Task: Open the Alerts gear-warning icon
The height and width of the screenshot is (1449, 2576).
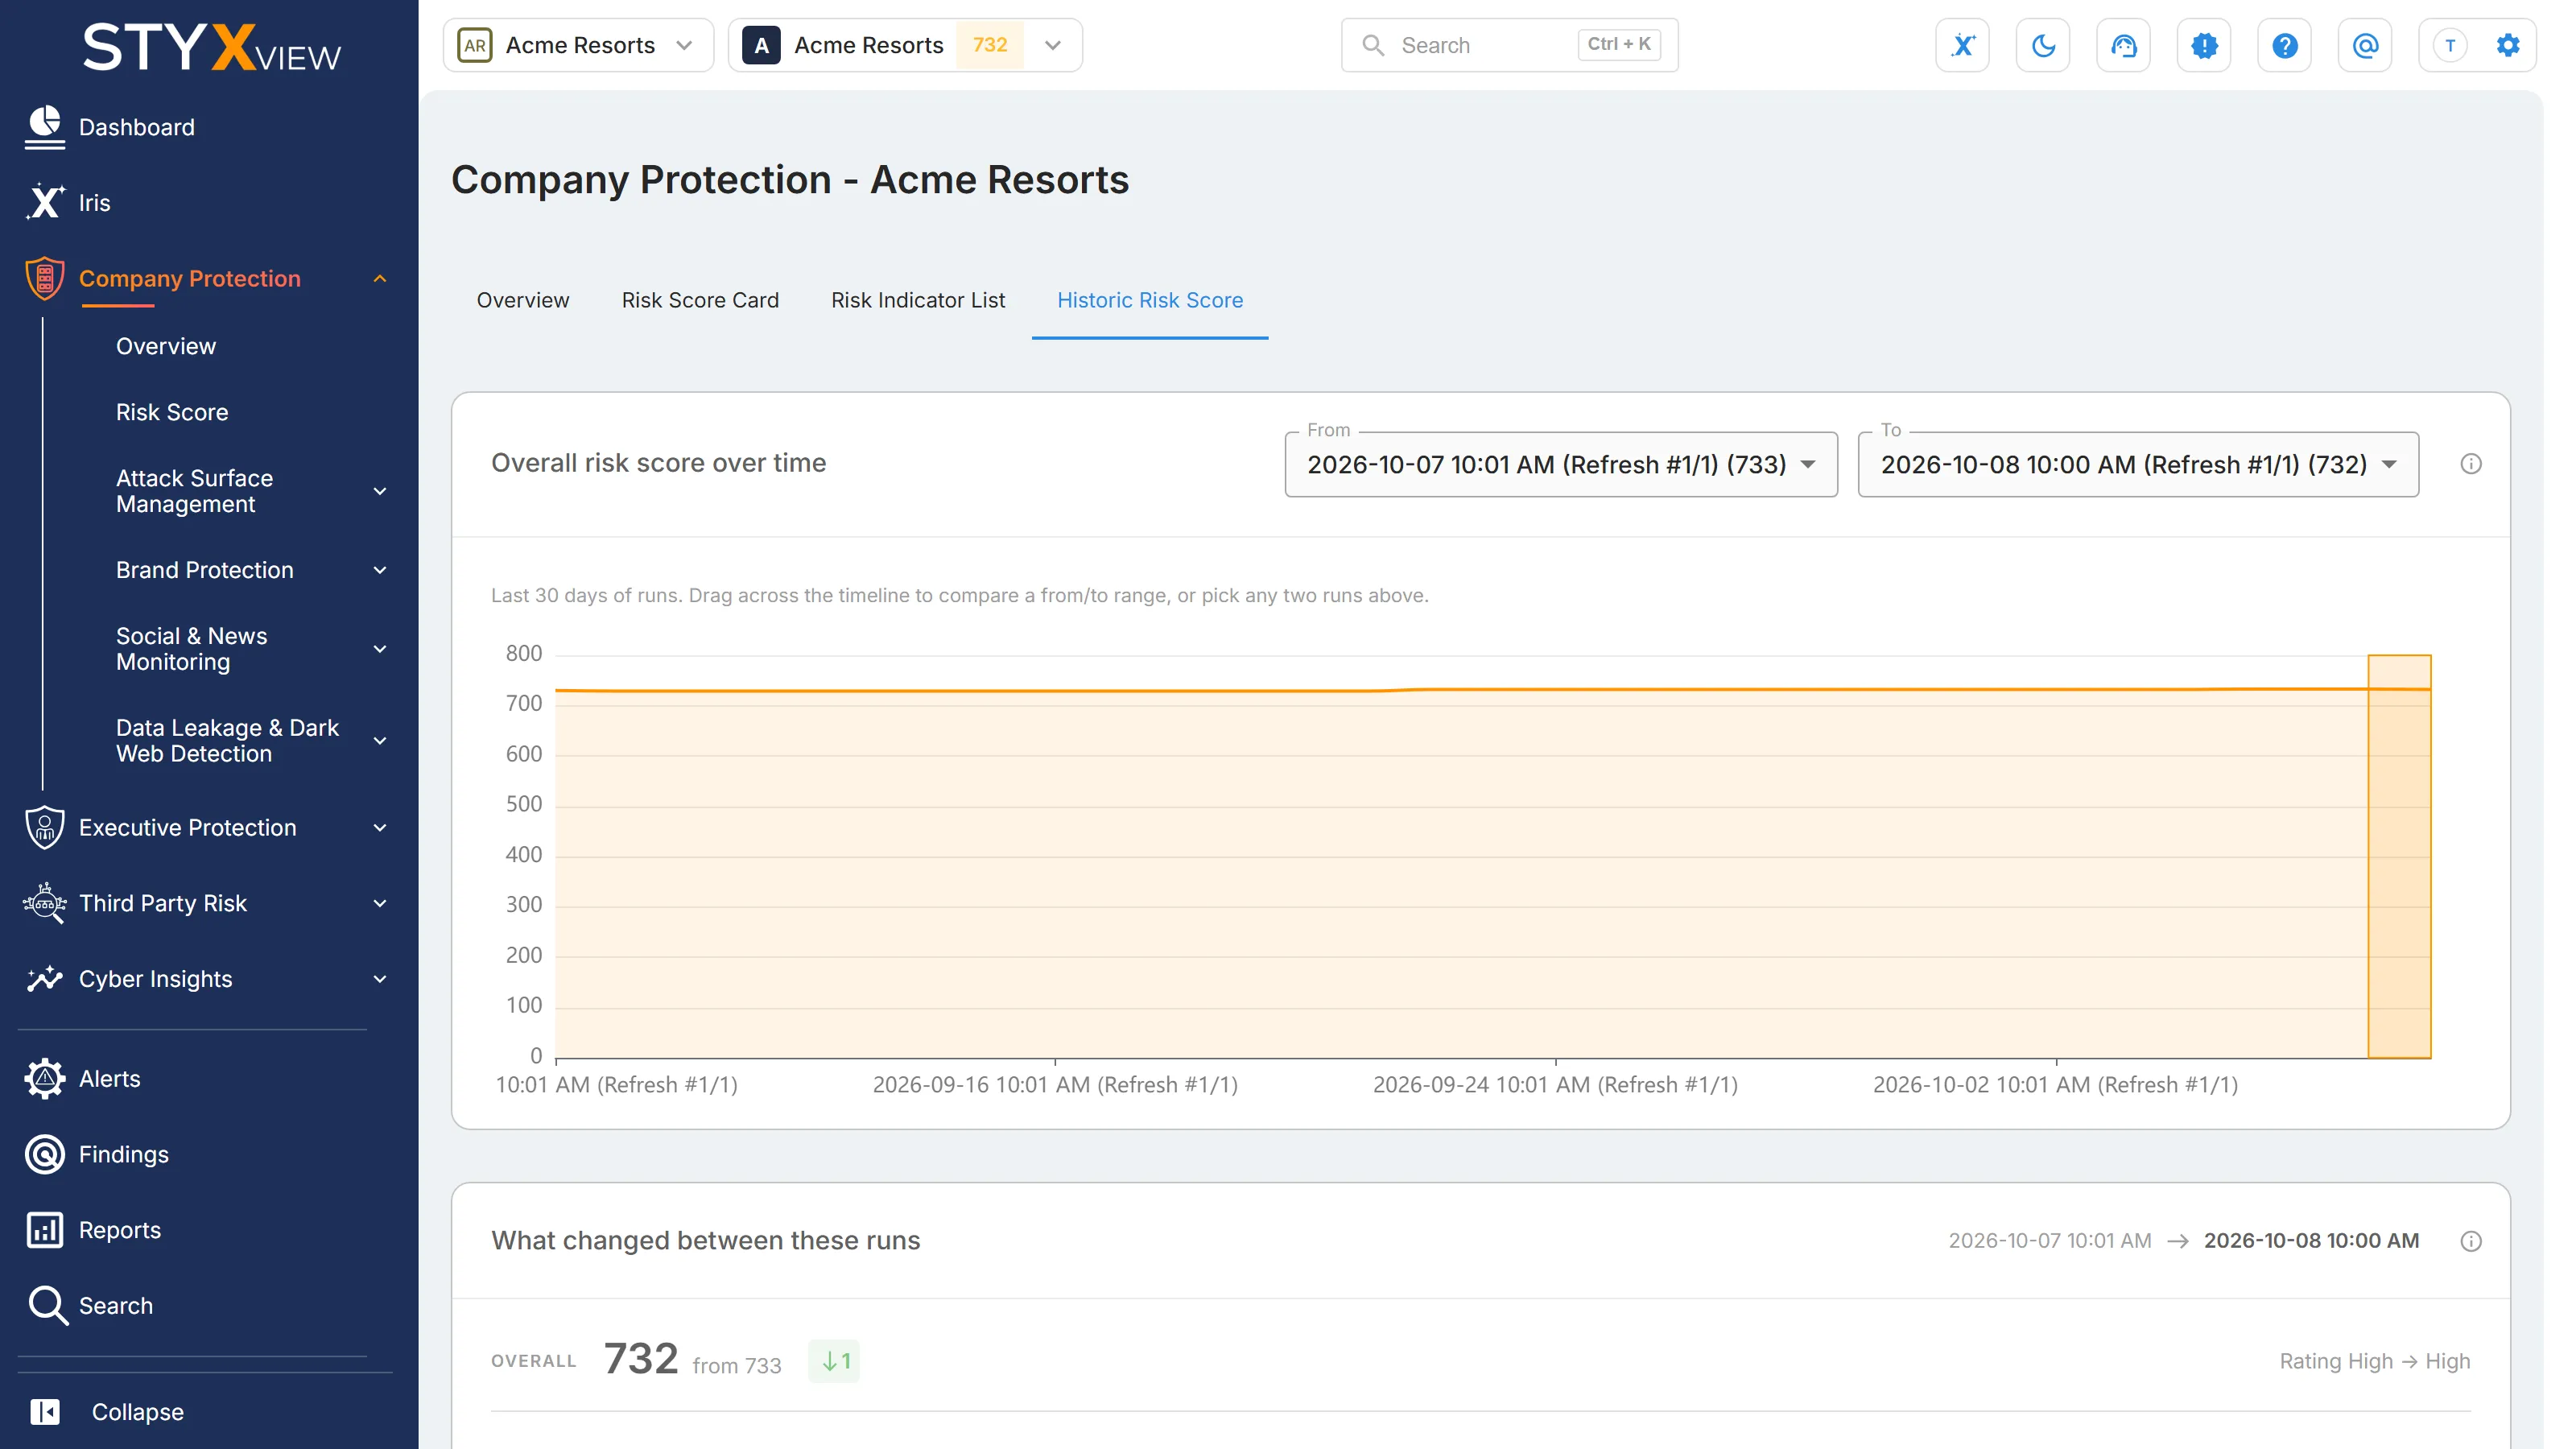Action: (44, 1078)
